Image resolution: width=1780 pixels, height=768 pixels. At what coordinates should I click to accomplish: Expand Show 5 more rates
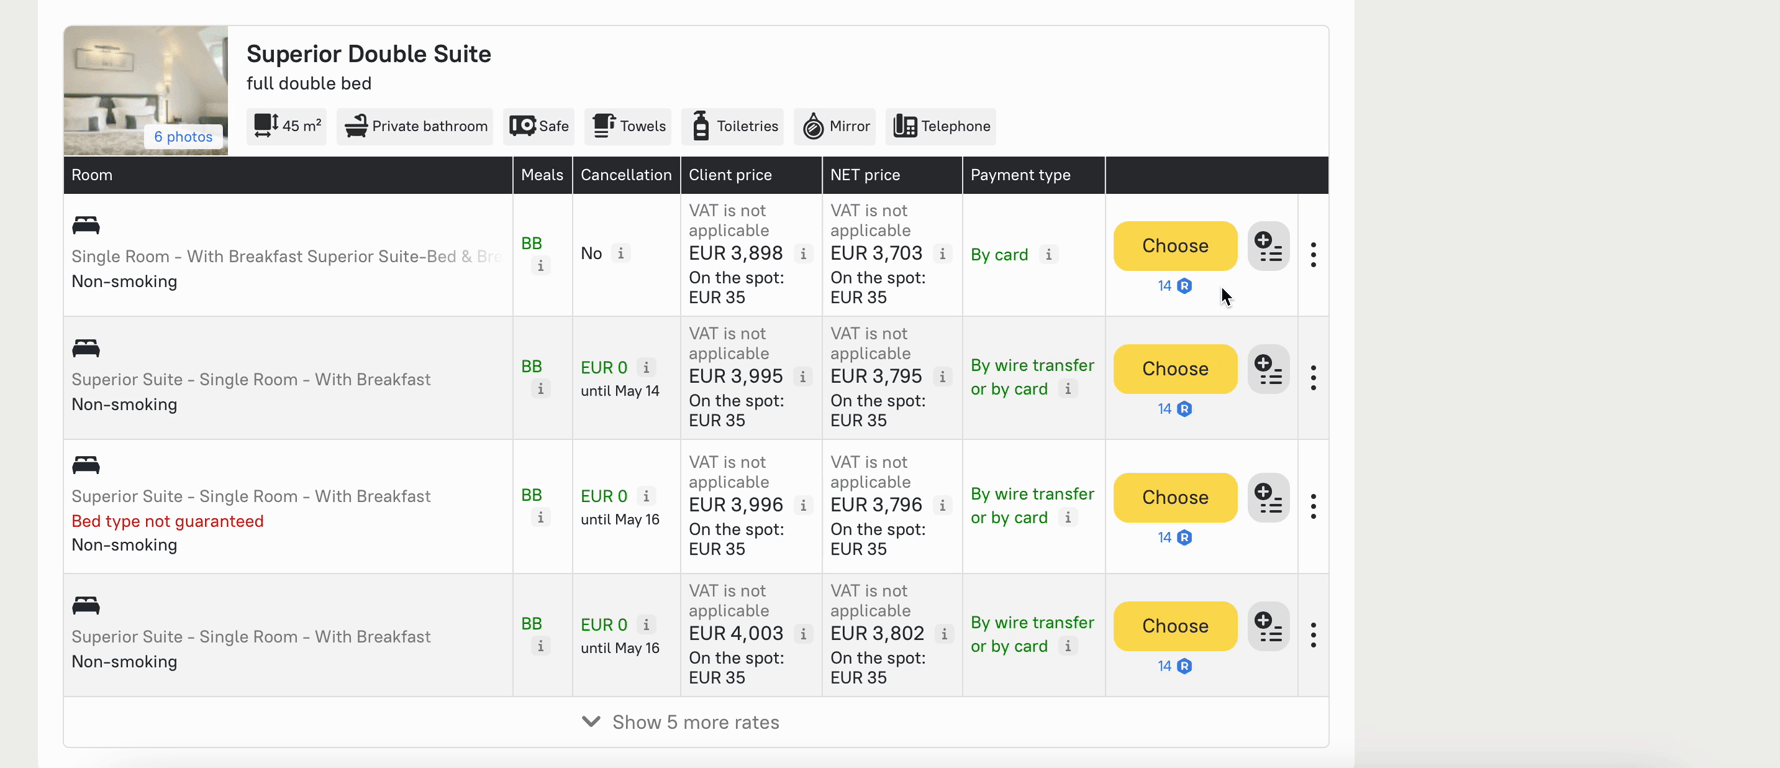681,722
